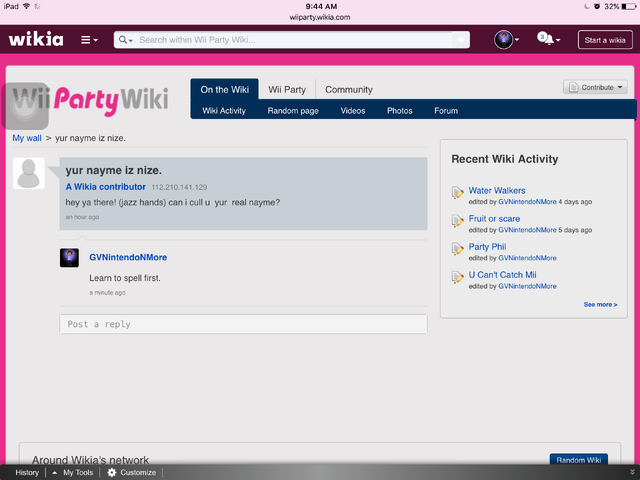This screenshot has height=480, width=640.
Task: Click See more in Recent Wiki Activity
Action: [600, 304]
